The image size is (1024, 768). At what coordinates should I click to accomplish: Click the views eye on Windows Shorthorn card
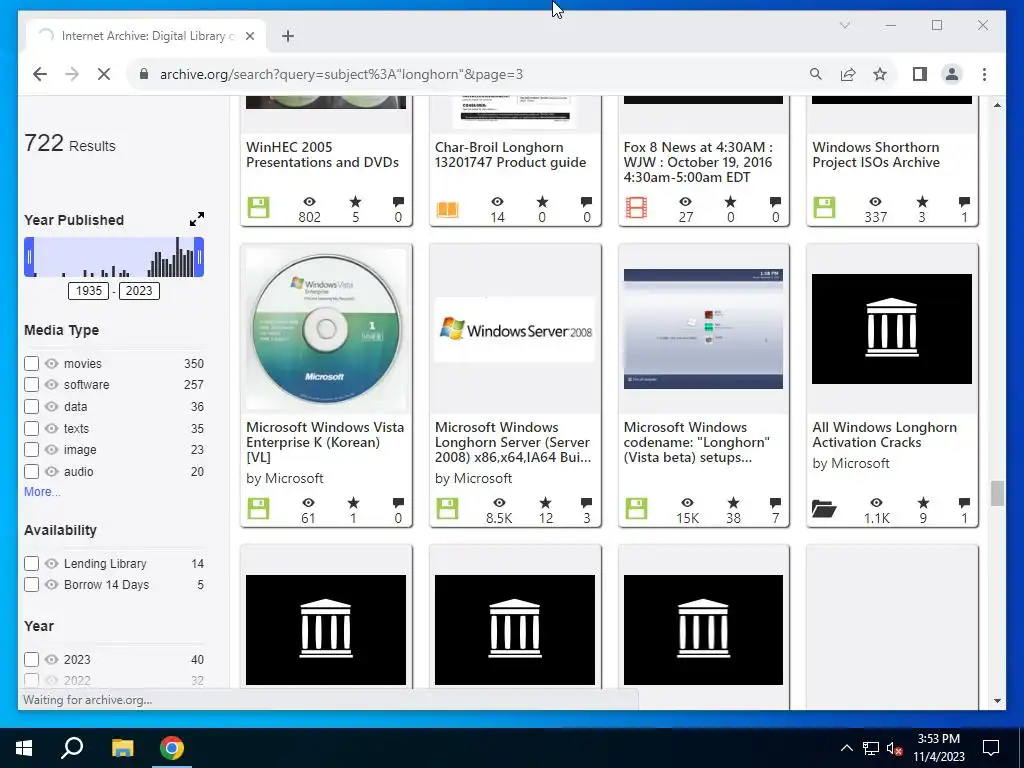[x=876, y=202]
